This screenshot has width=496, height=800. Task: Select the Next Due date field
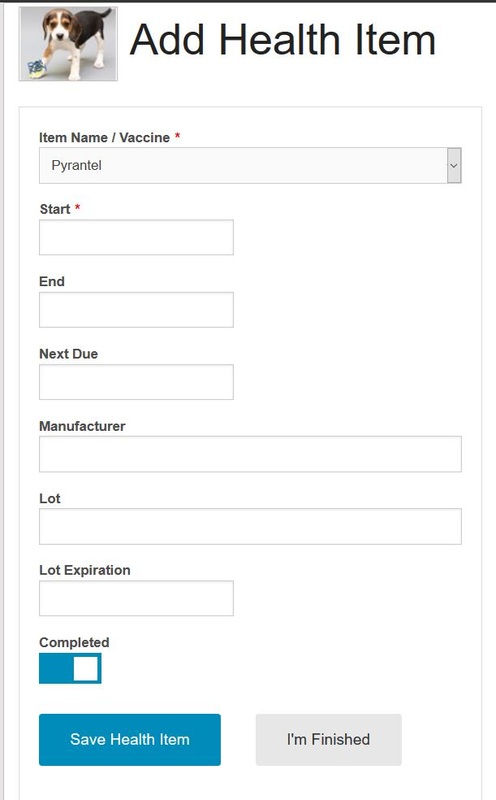[136, 382]
